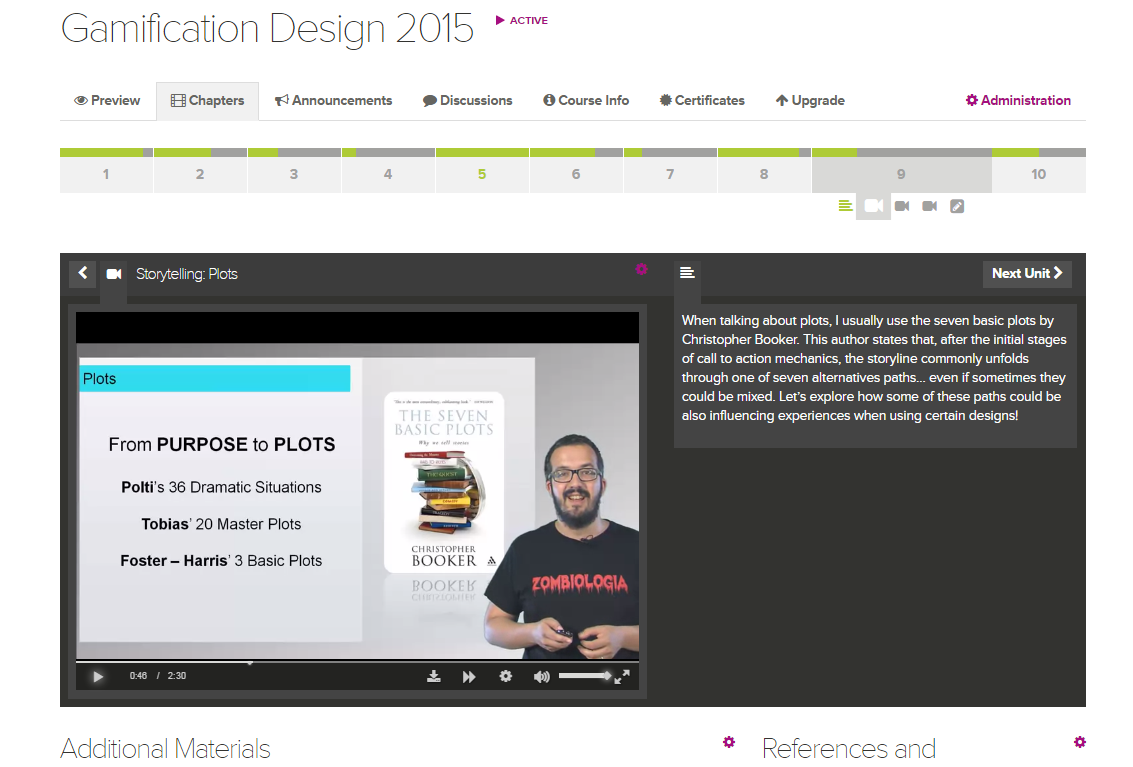
Task: Download the video
Action: click(x=434, y=677)
